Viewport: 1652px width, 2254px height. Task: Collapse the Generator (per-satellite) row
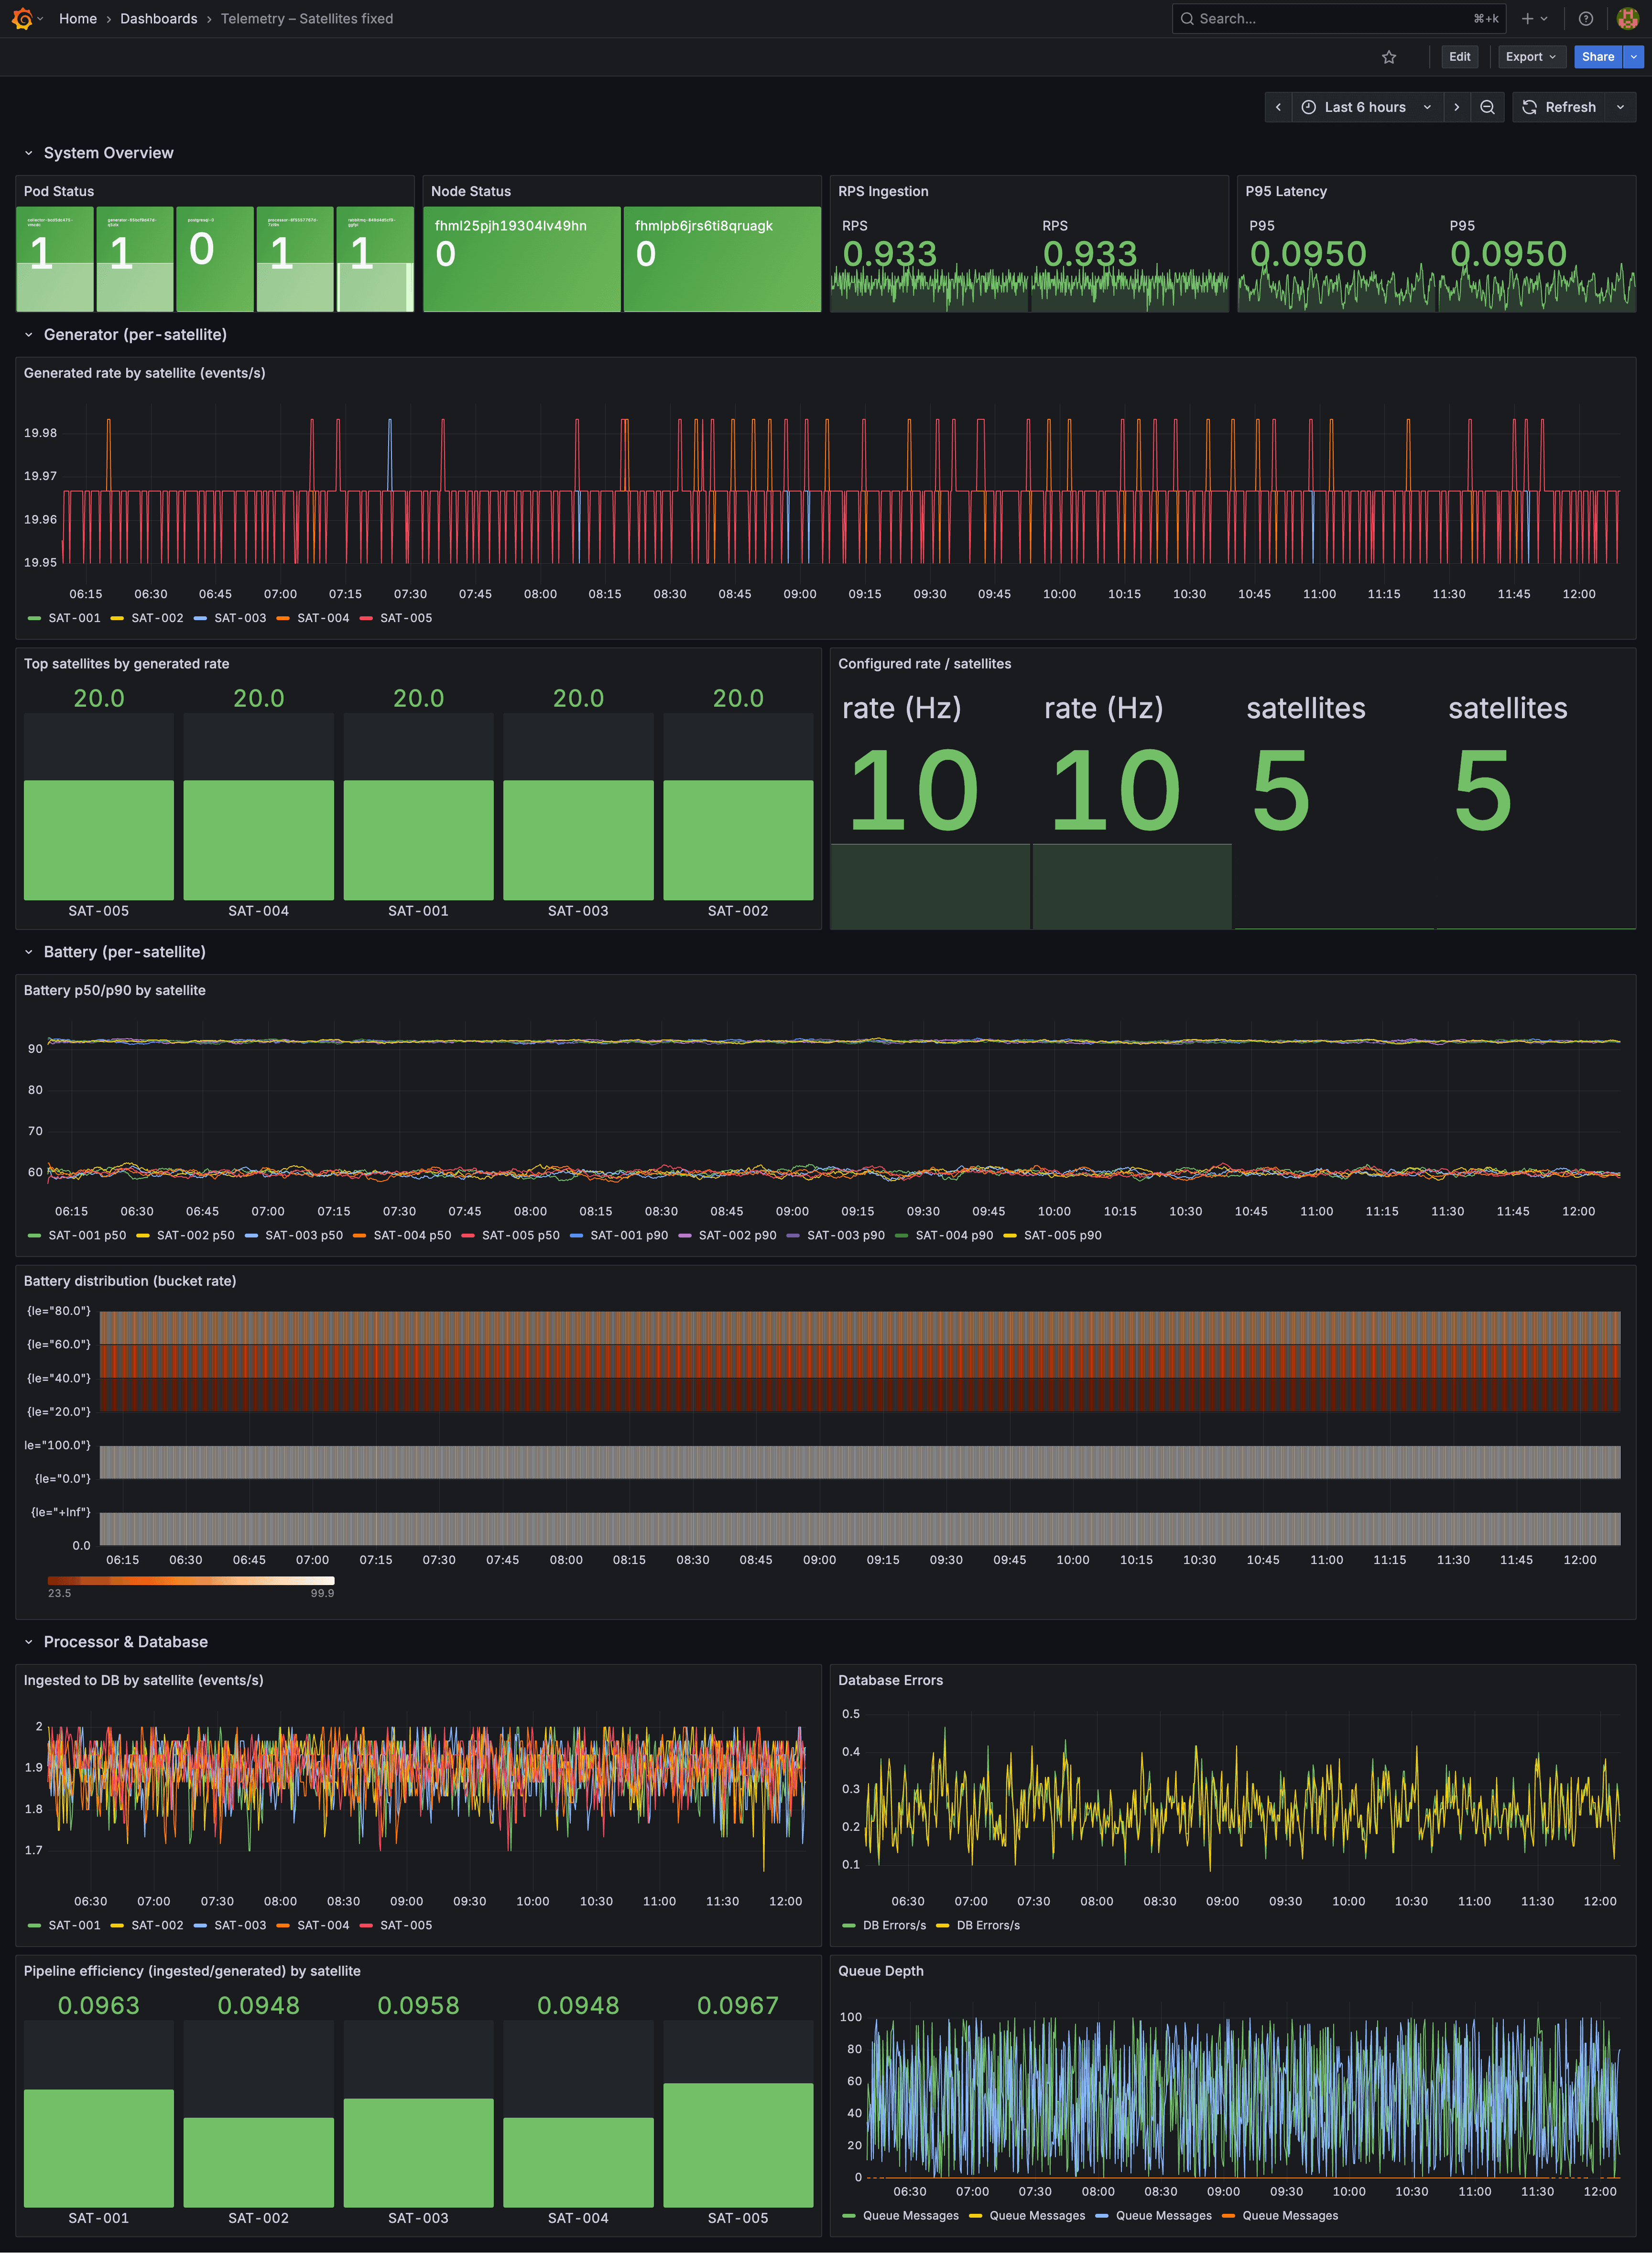pyautogui.click(x=29, y=335)
